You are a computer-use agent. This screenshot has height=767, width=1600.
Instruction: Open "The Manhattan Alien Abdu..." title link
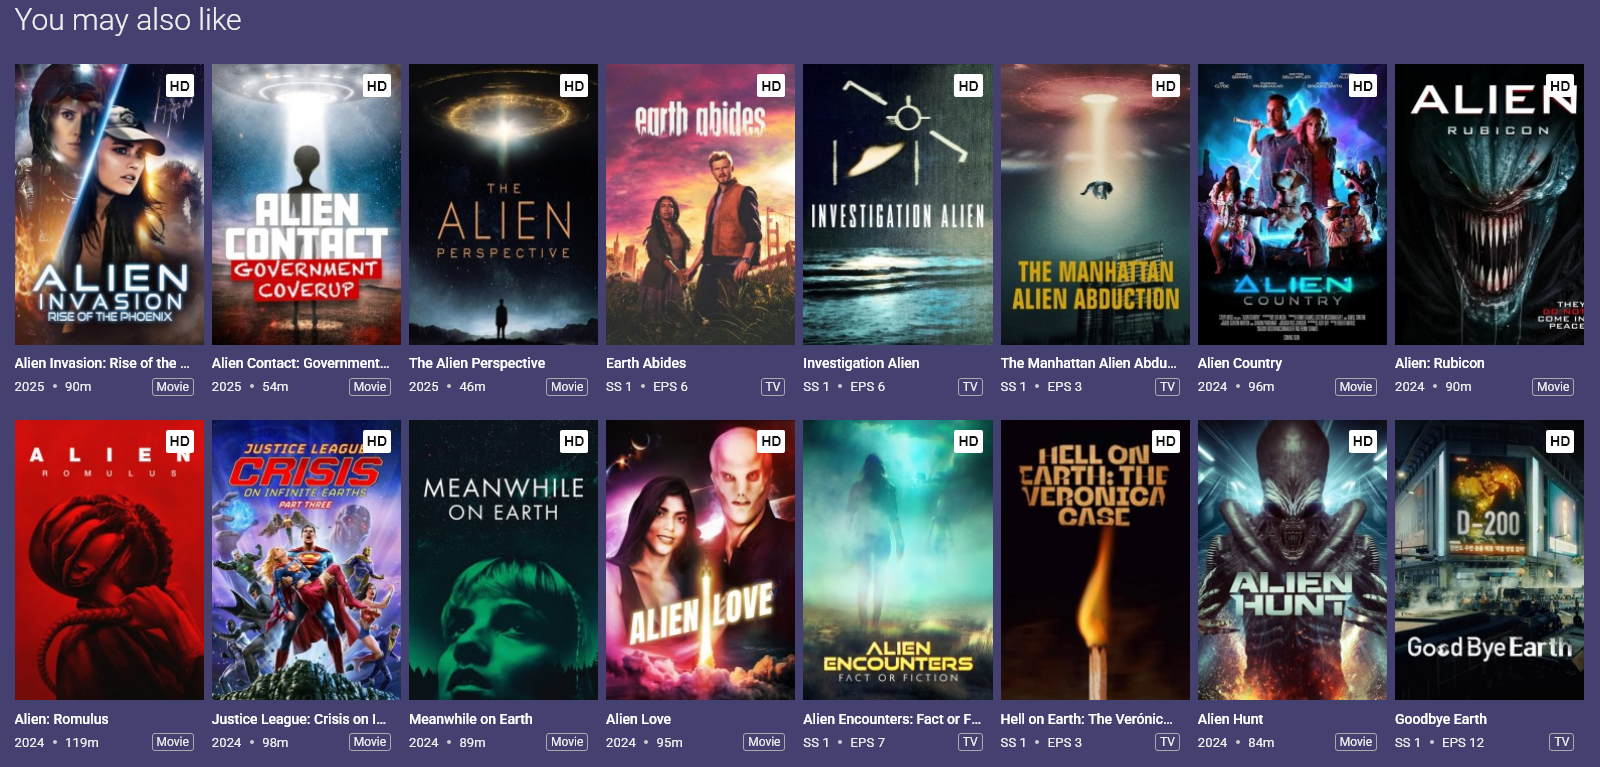pos(1089,363)
